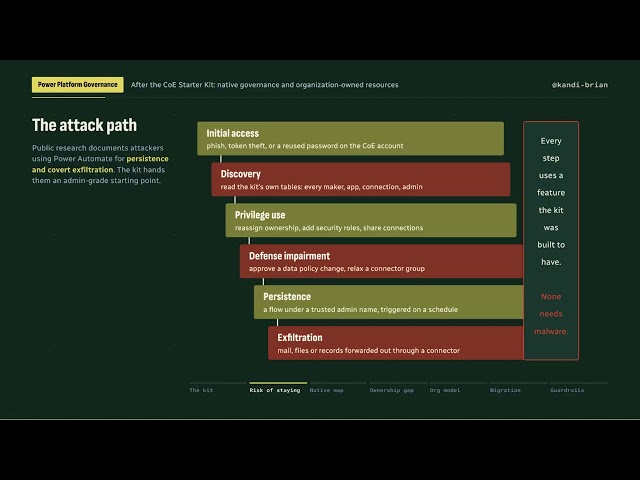Click the text 'a flow under a trusted admin name'
Image resolution: width=640 pixels, height=480 pixels.
point(320,309)
